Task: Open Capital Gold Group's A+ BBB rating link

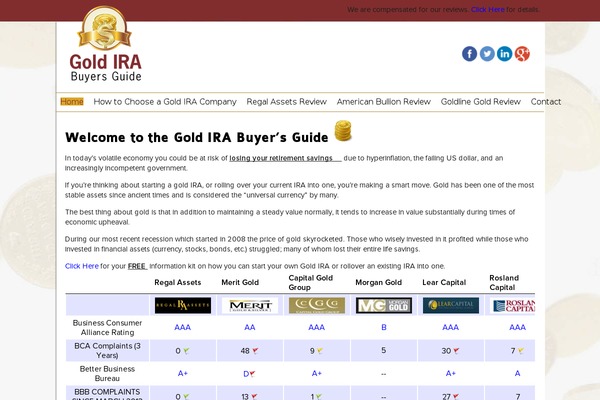Action: coord(316,373)
